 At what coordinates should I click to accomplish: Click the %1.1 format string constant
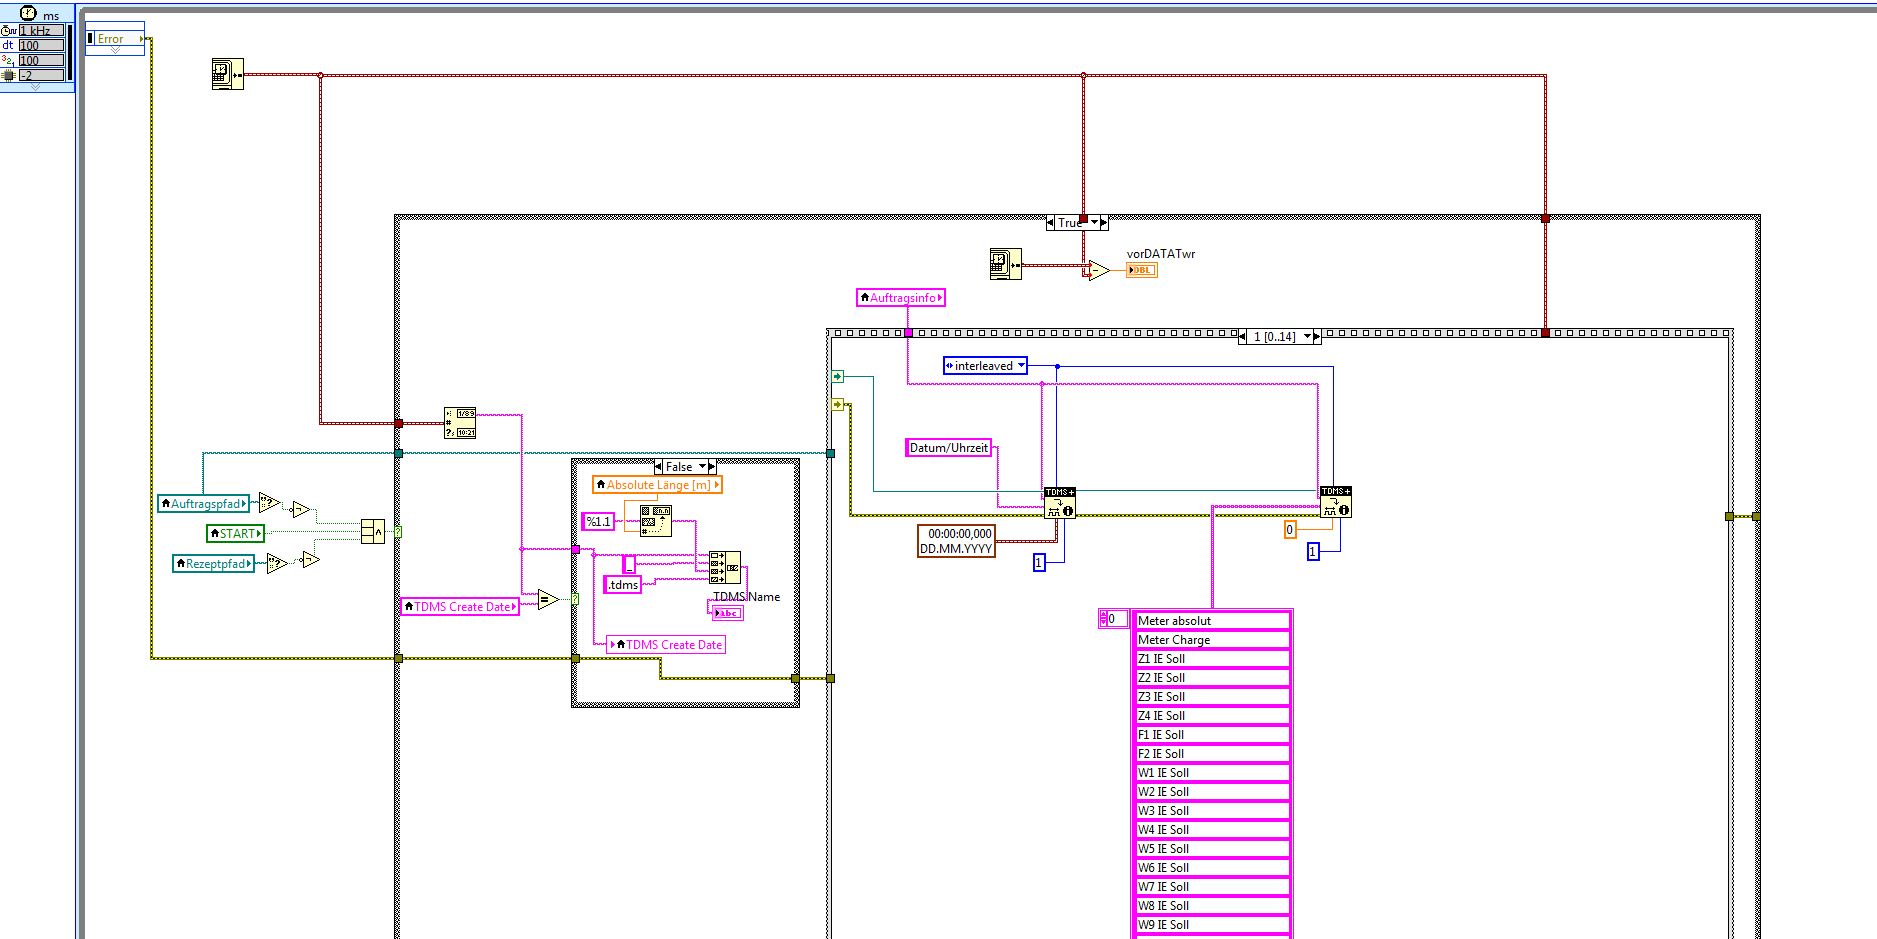click(598, 521)
